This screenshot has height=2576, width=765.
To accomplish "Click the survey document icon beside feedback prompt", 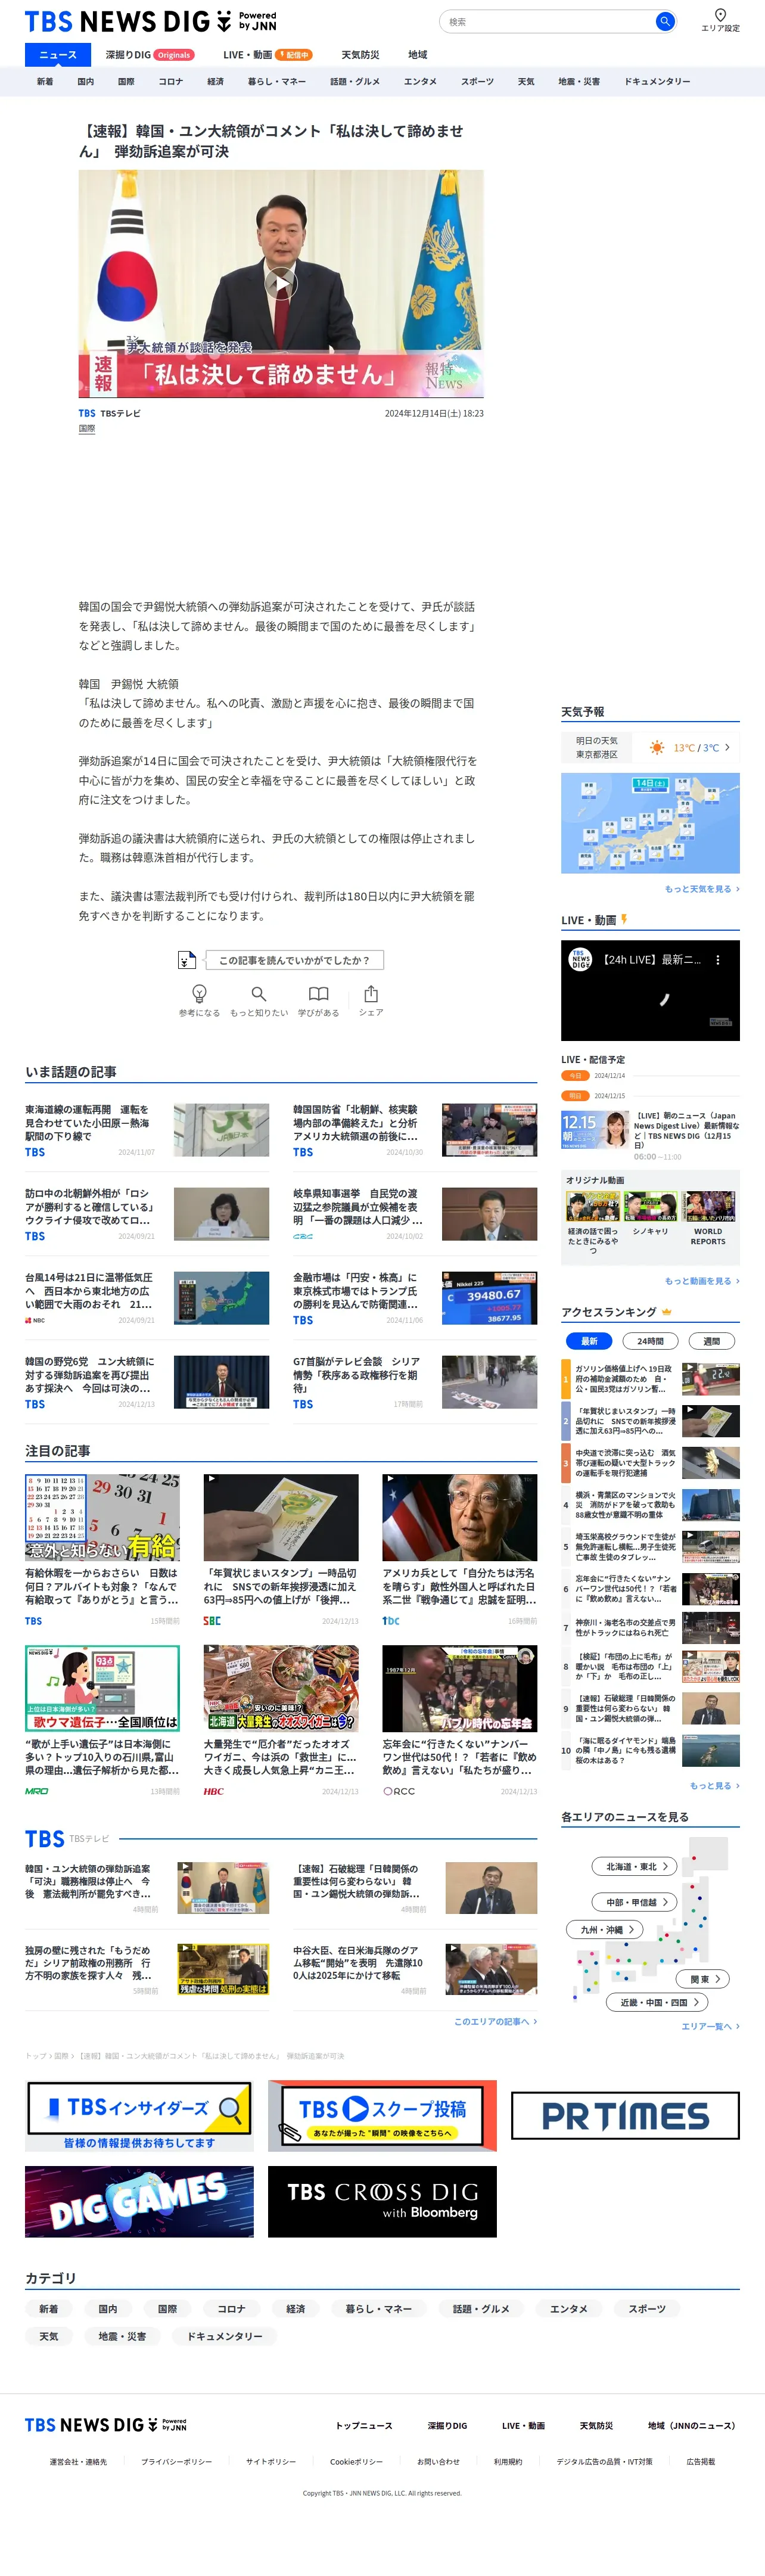I will 186,960.
